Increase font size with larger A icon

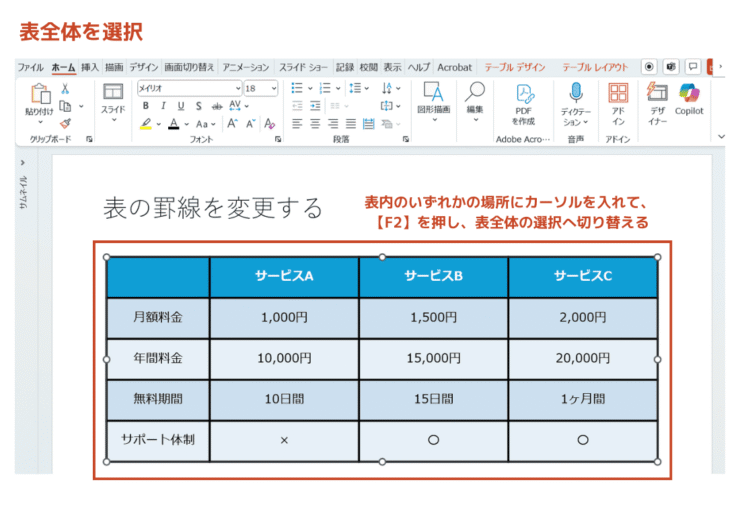[232, 124]
